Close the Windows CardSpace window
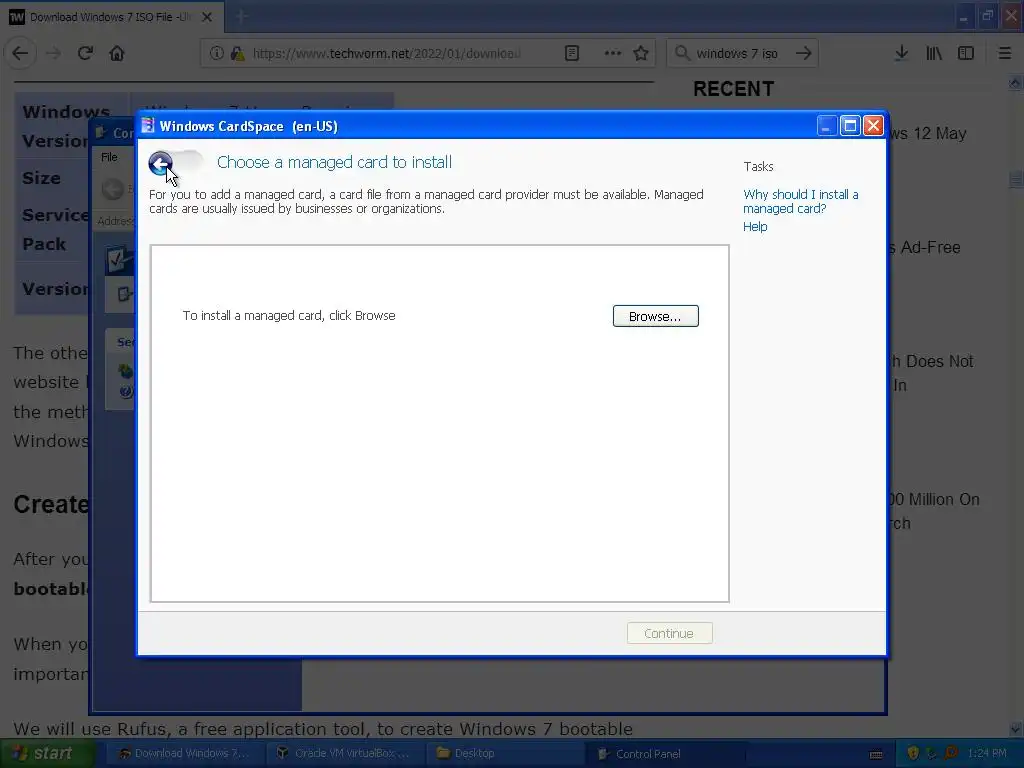This screenshot has height=768, width=1024. pyautogui.click(x=874, y=125)
